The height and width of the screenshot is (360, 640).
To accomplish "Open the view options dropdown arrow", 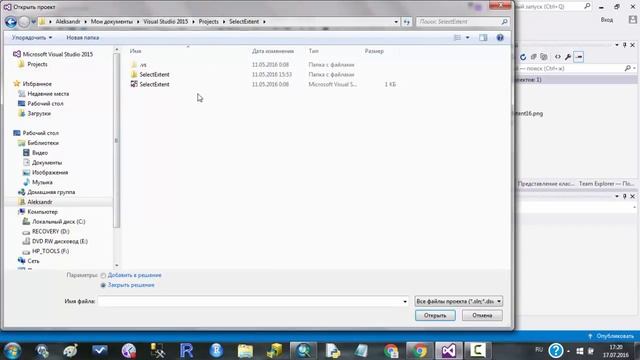I will (x=468, y=38).
